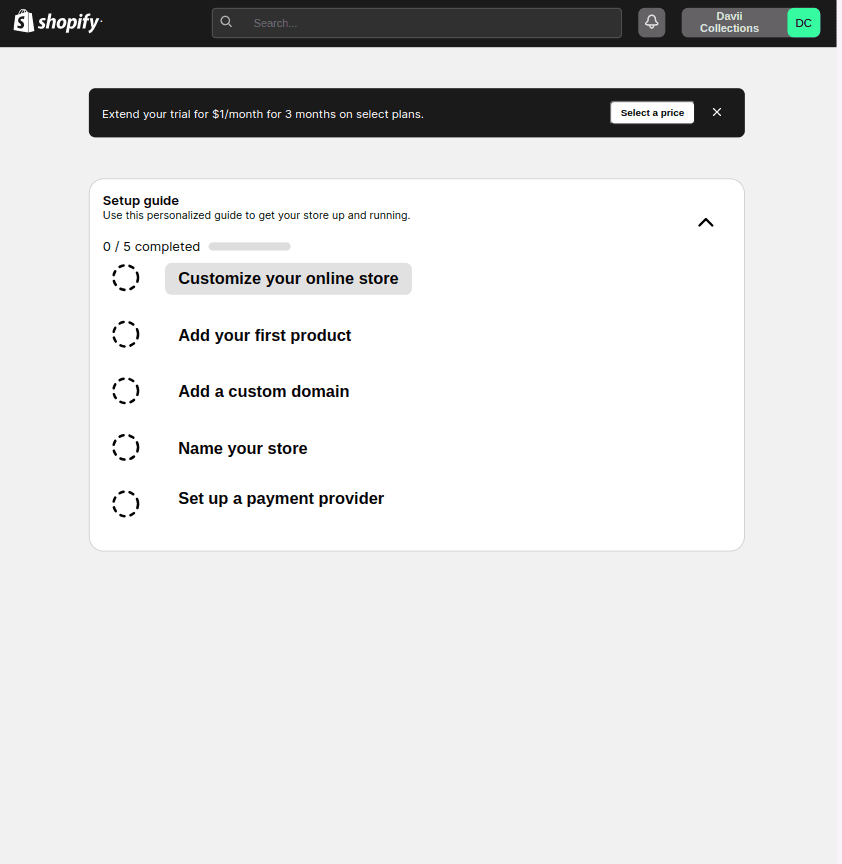Image resolution: width=842 pixels, height=864 pixels.
Task: Open Customize your online store step
Action: click(x=288, y=279)
